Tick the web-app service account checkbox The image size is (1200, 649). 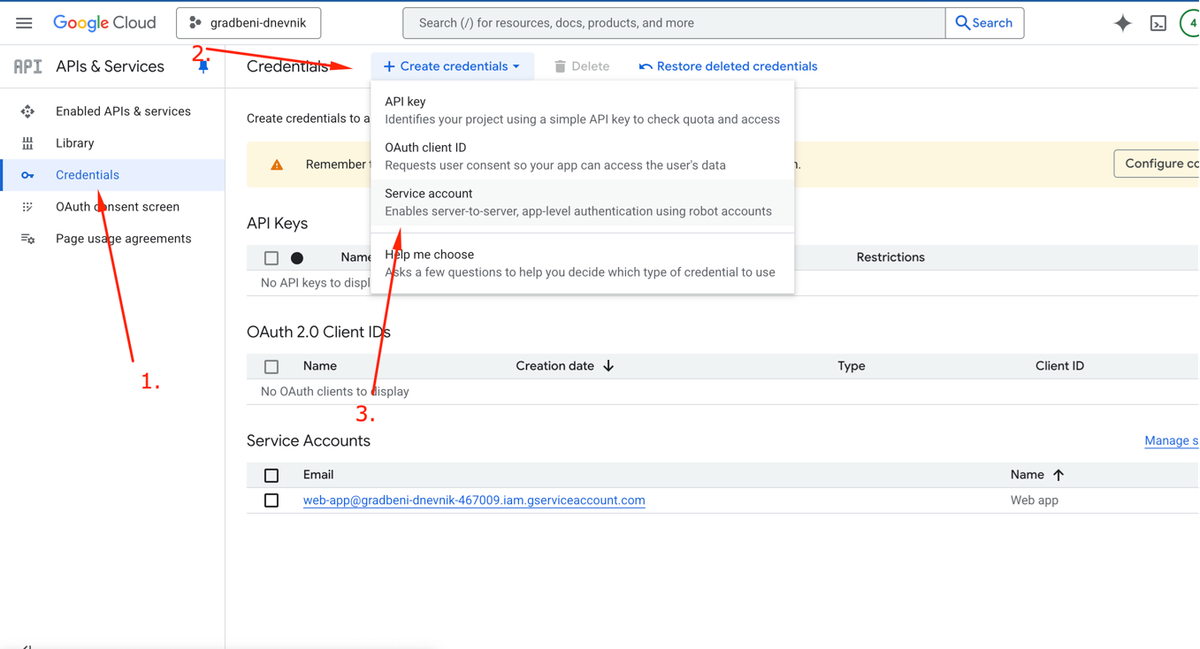click(x=271, y=500)
